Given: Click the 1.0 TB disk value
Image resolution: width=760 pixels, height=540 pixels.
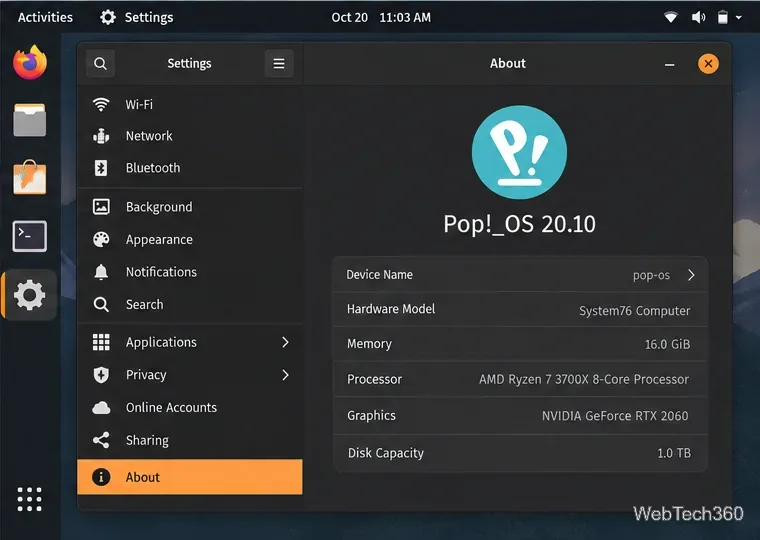Looking at the screenshot, I should point(674,453).
